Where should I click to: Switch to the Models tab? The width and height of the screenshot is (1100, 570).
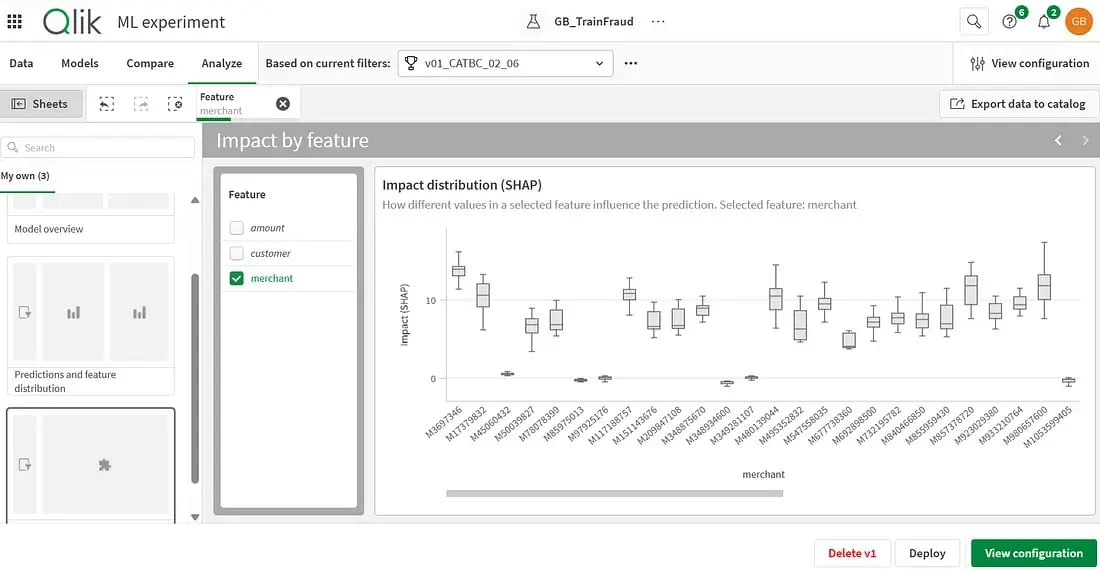[80, 63]
